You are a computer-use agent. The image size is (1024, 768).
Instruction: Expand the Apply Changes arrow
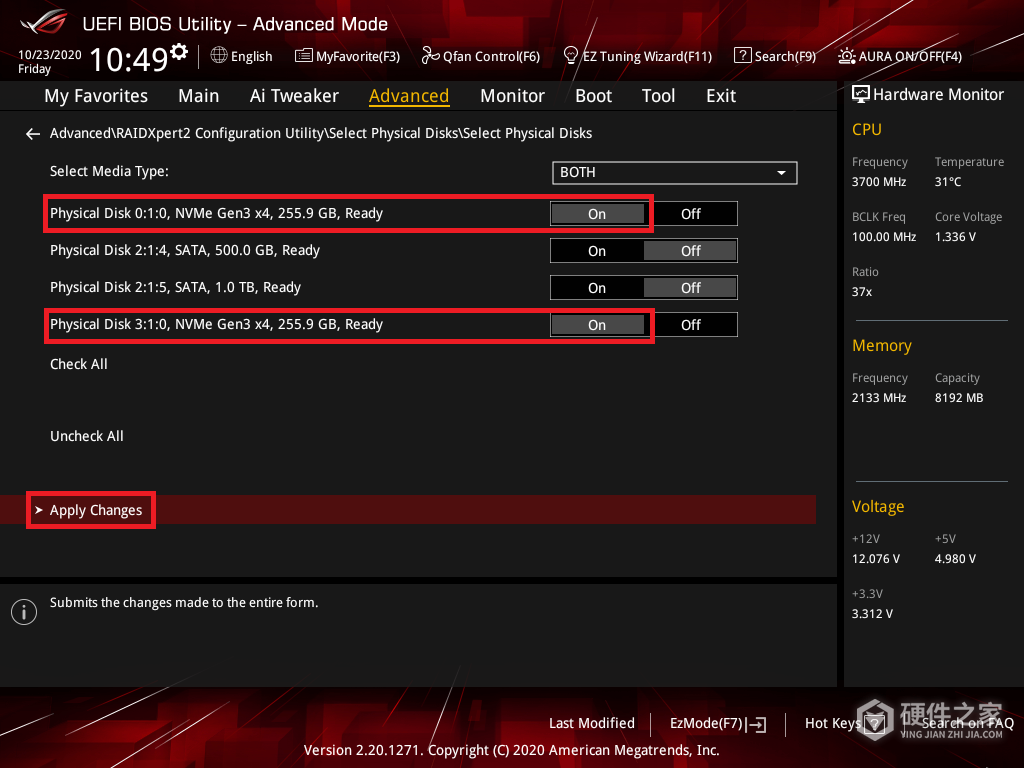pyautogui.click(x=39, y=510)
